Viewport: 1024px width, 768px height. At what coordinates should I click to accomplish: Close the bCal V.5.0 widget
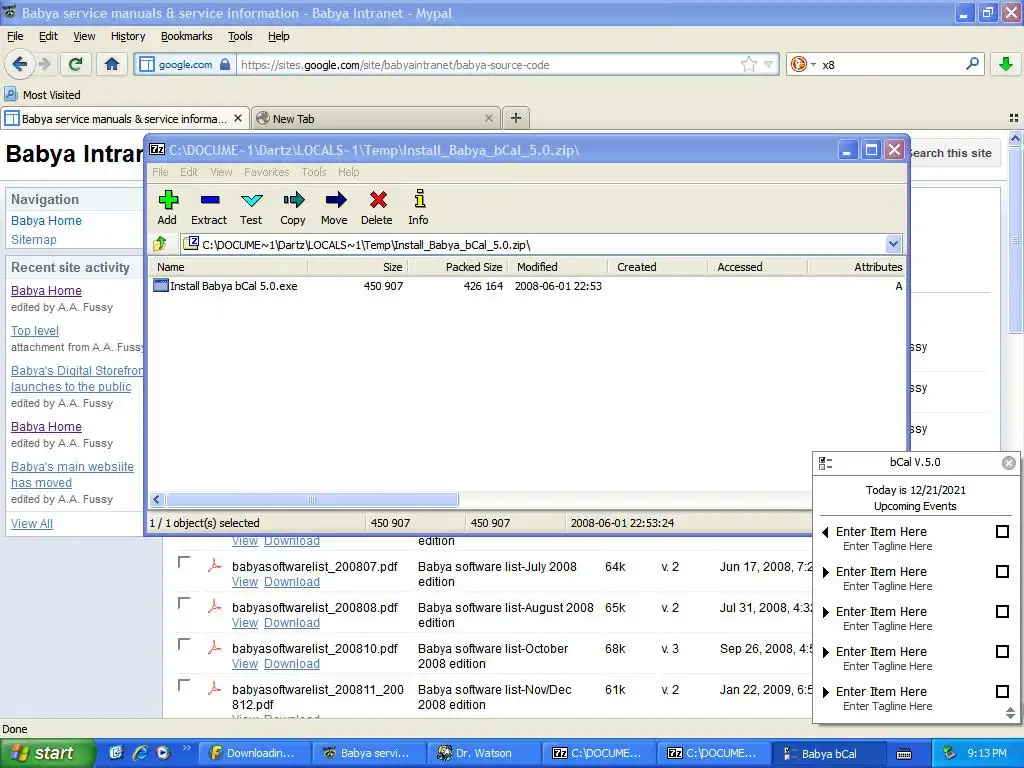(1009, 463)
